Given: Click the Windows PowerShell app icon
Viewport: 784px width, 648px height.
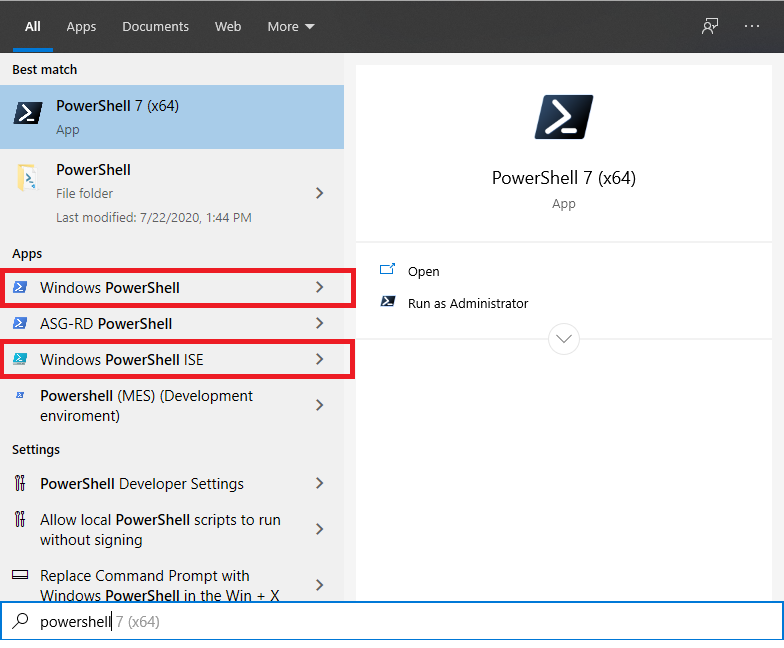Looking at the screenshot, I should coord(20,288).
